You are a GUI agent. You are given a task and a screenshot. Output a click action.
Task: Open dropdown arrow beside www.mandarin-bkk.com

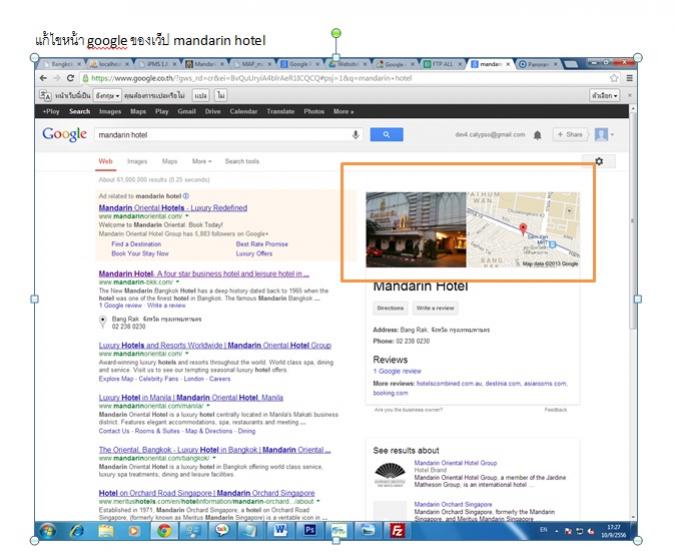pyautogui.click(x=177, y=282)
